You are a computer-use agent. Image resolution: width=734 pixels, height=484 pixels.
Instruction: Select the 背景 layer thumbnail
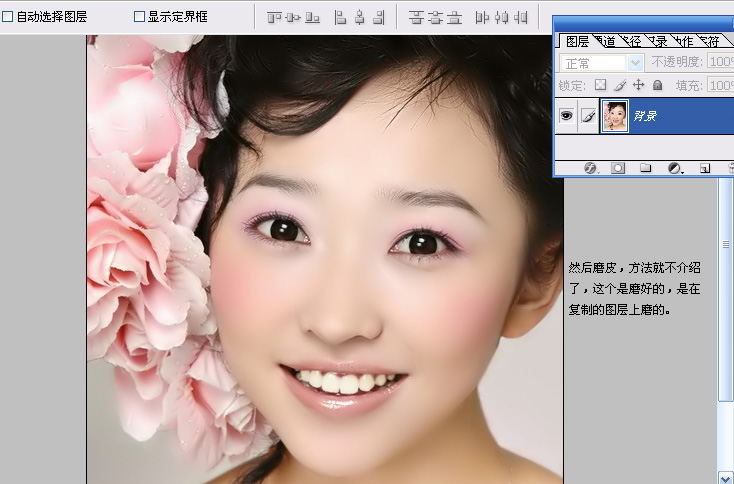(x=615, y=116)
